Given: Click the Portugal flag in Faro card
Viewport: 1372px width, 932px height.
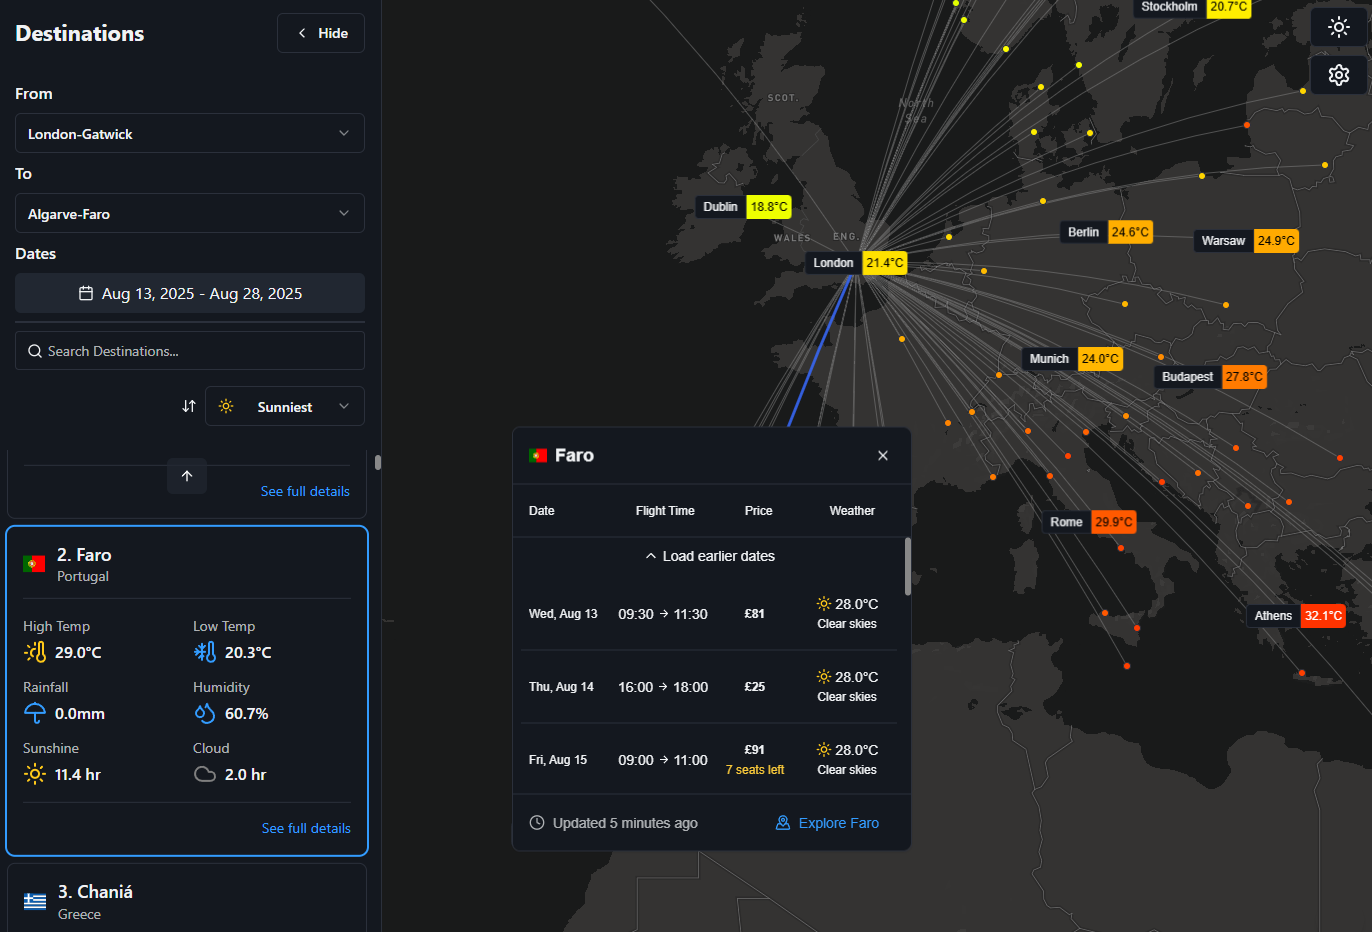Looking at the screenshot, I should (34, 564).
